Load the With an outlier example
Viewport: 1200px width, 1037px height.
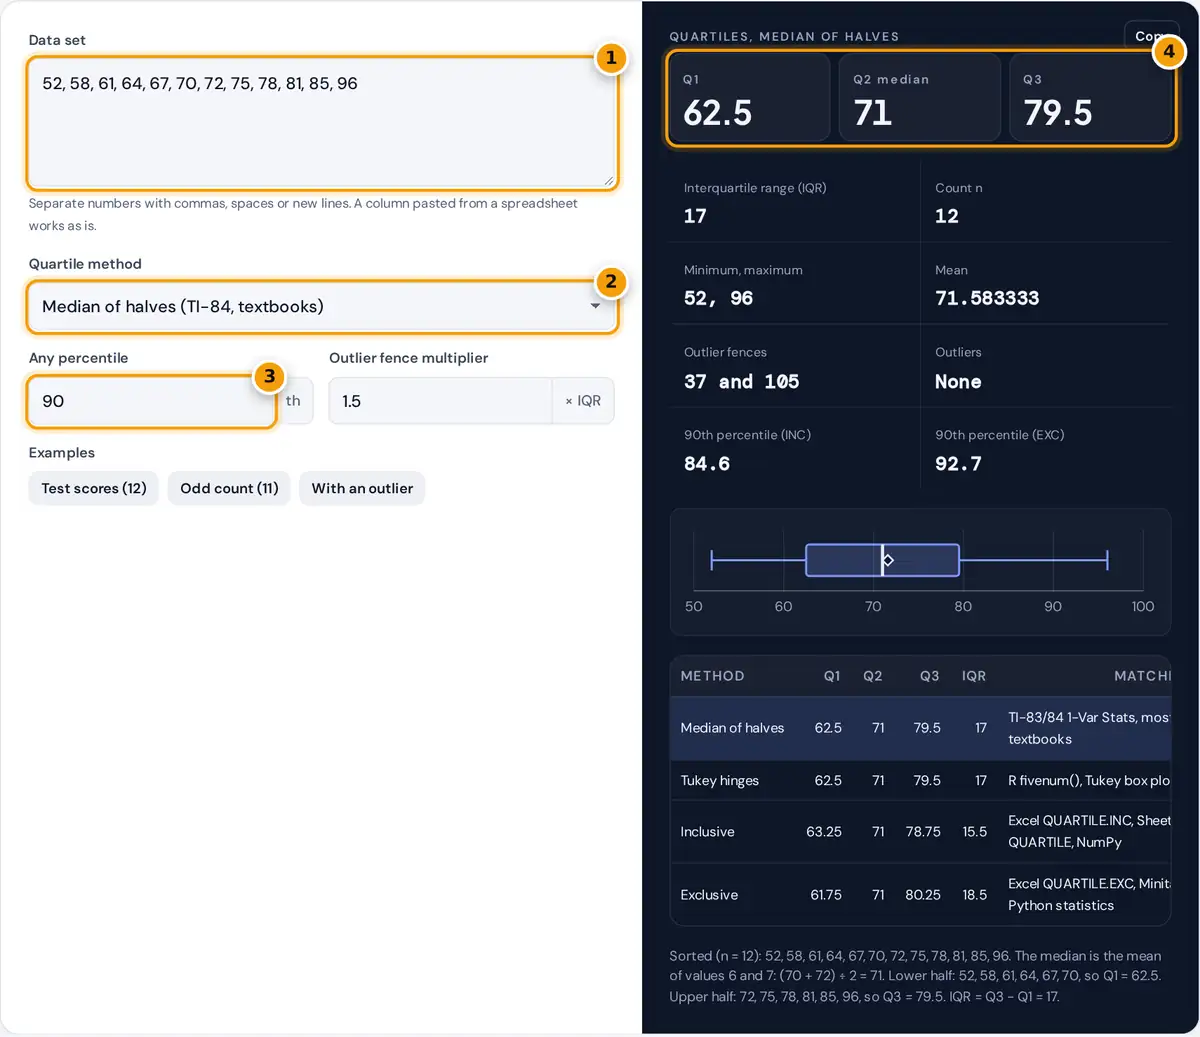(x=362, y=488)
